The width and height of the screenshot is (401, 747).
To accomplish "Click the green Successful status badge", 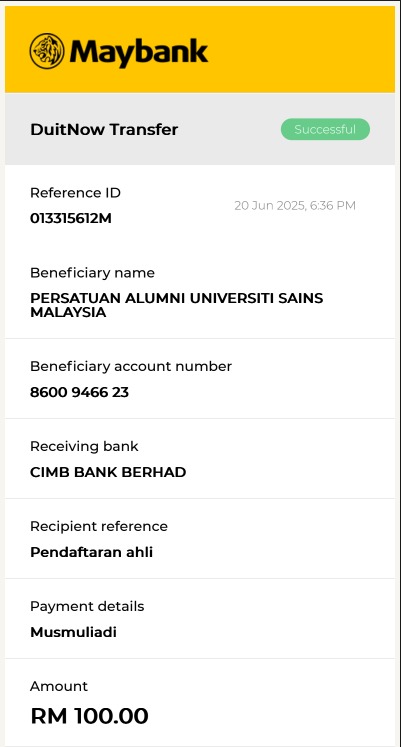I will tap(325, 130).
